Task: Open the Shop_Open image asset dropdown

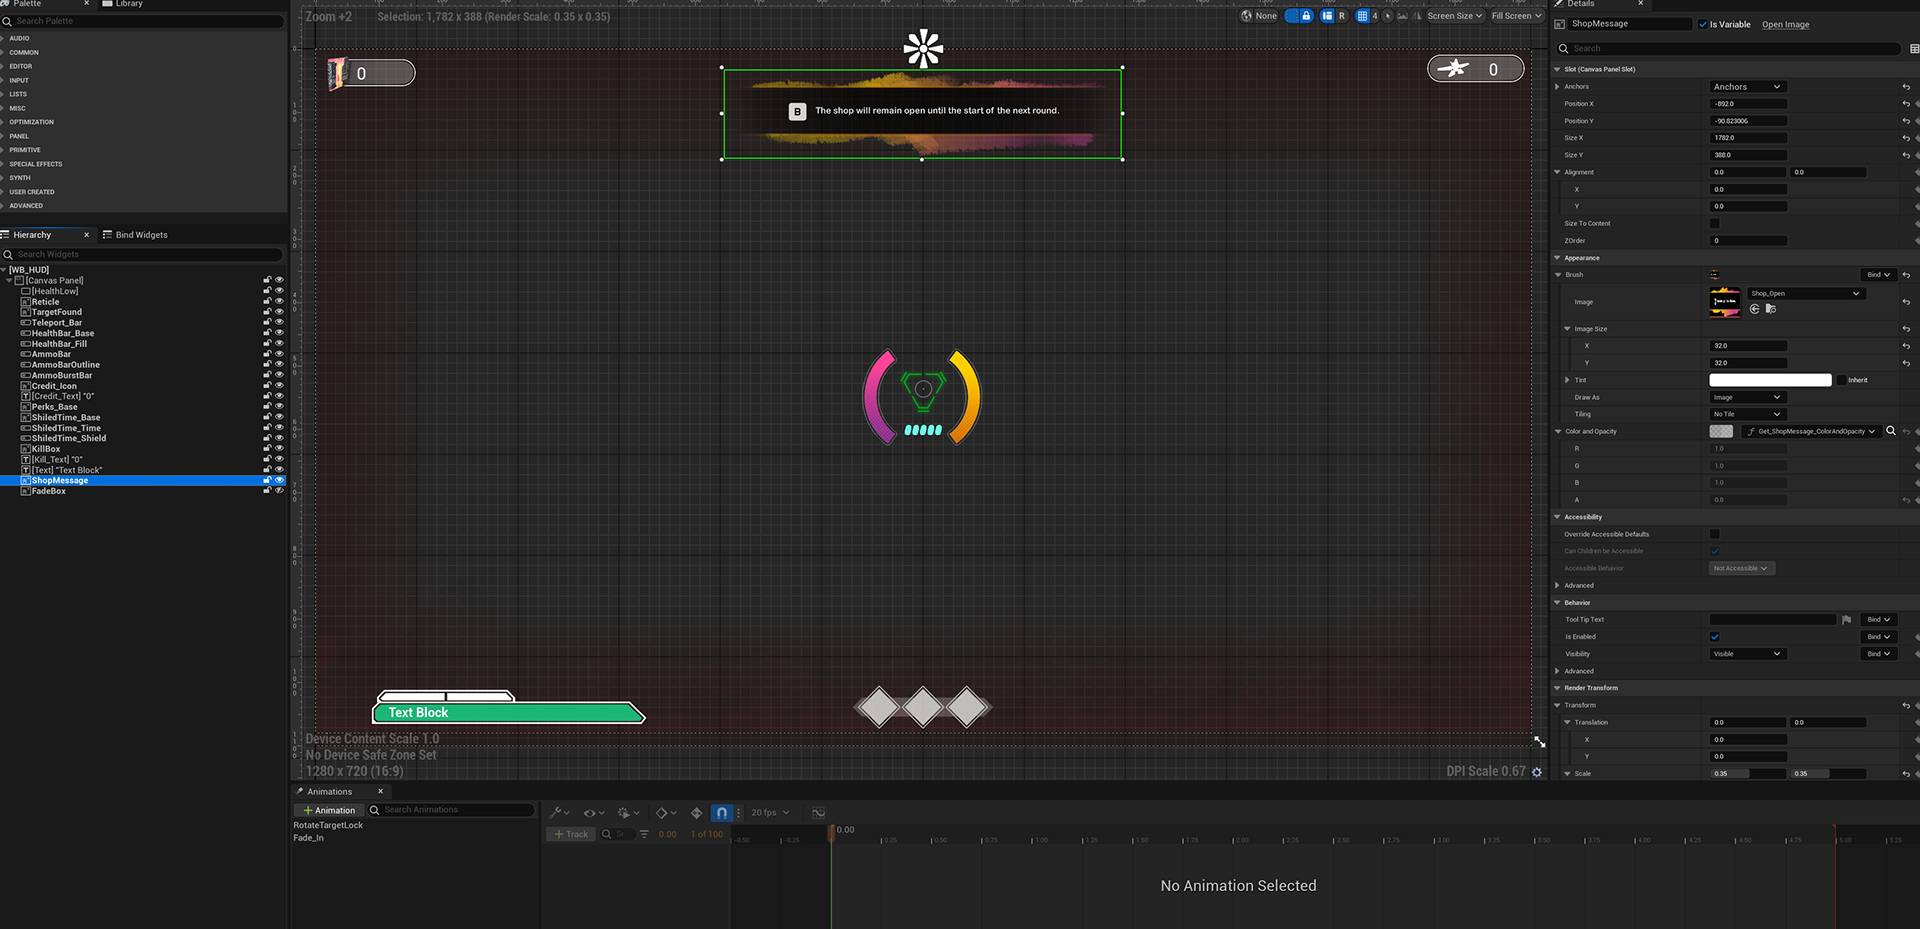Action: [1806, 294]
